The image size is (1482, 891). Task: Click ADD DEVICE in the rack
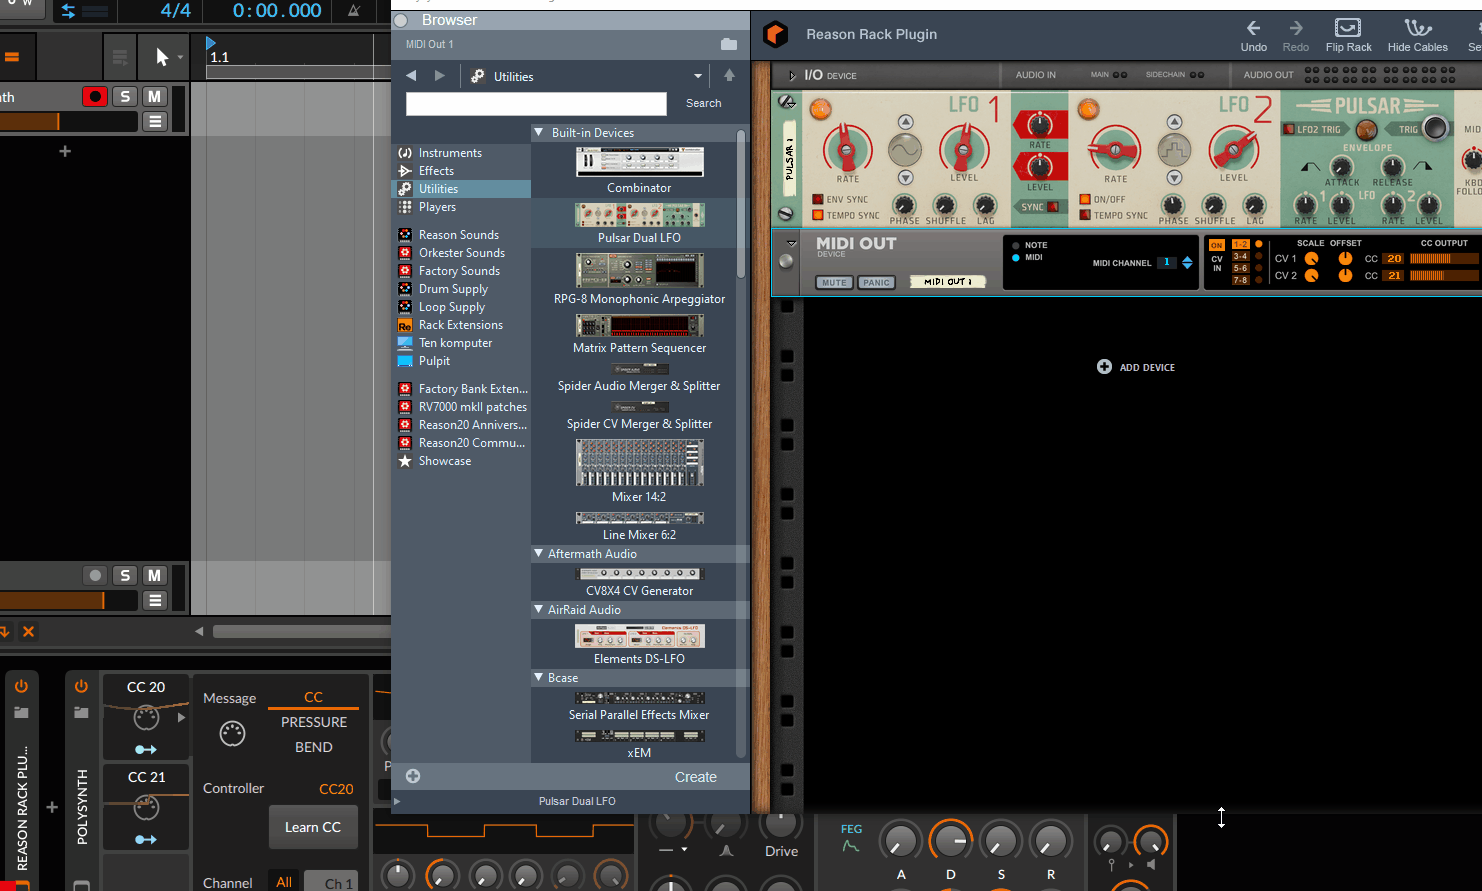[1136, 367]
